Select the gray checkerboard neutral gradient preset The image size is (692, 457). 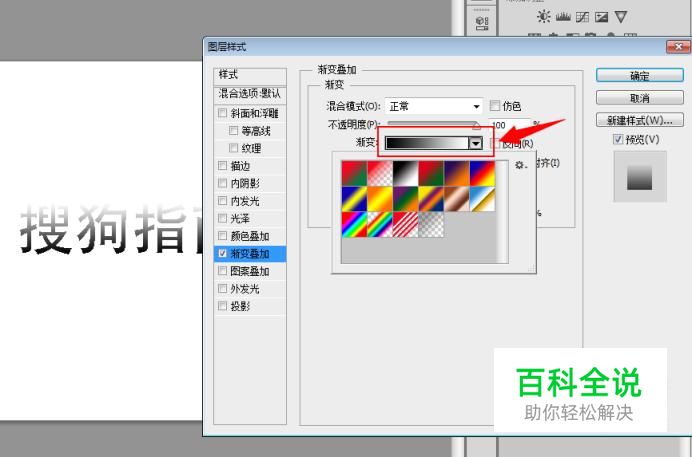click(x=431, y=225)
